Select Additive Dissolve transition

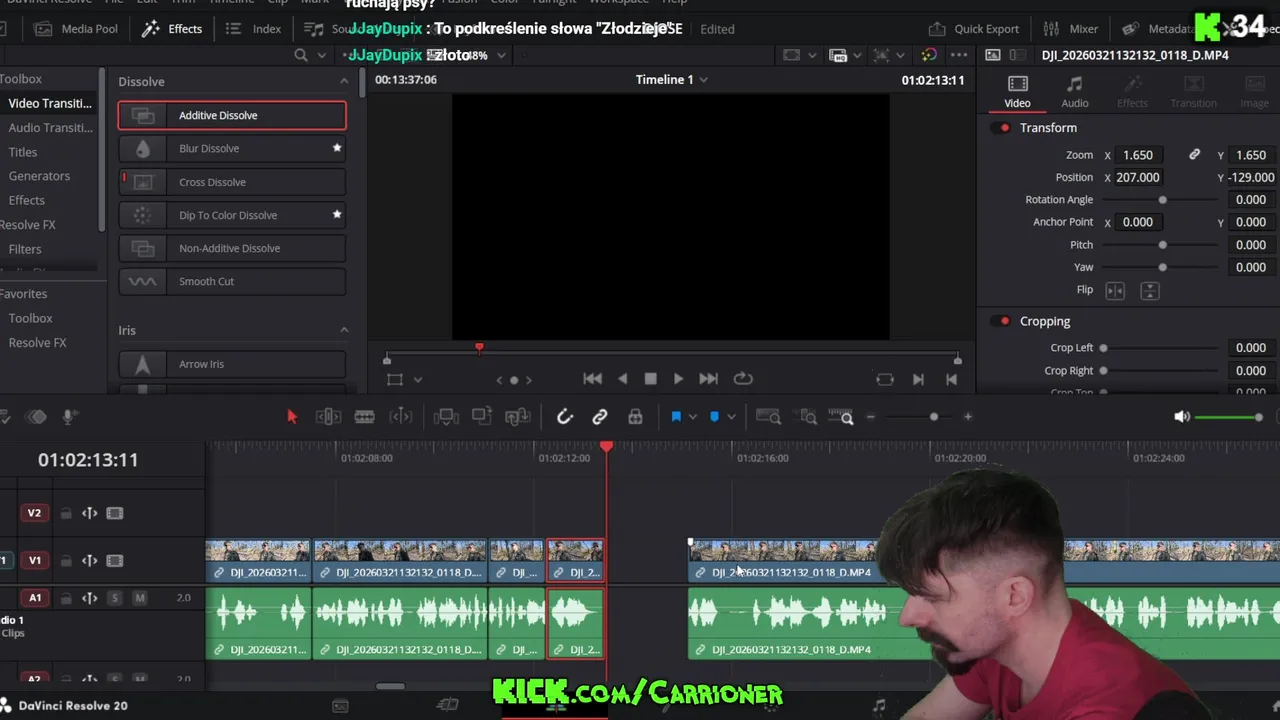pos(232,115)
